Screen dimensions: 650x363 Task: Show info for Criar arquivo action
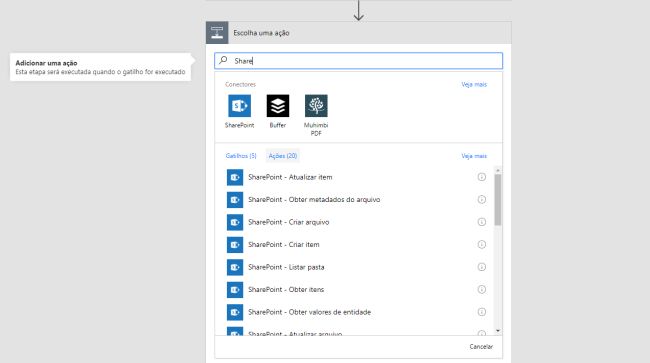click(x=481, y=222)
